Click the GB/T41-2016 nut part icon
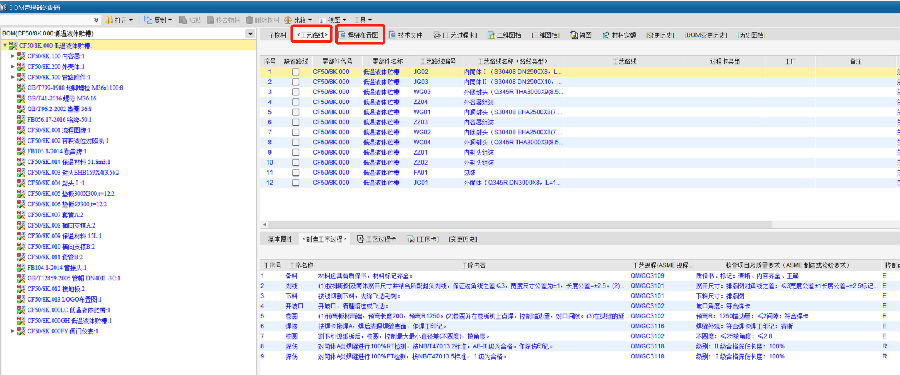 21,98
